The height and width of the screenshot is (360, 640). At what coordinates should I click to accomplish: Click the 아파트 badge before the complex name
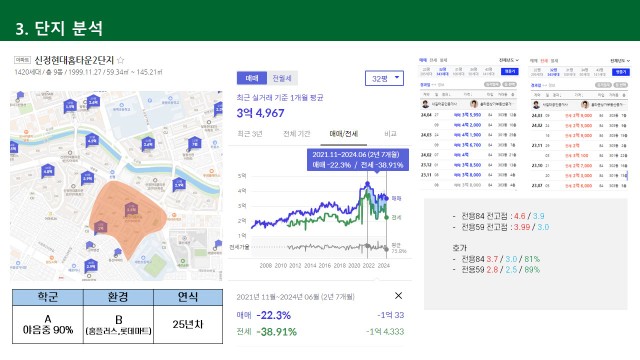[22, 60]
